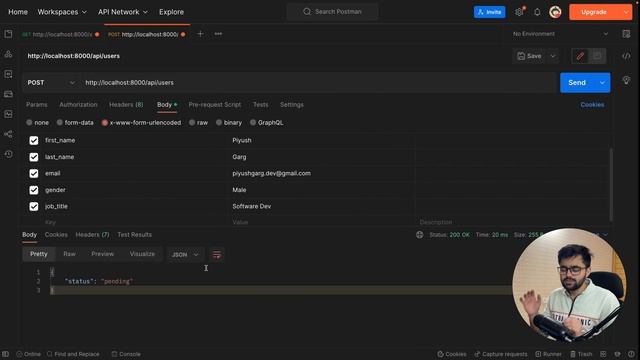Viewport: 640px width, 360px height.
Task: Open Workspaces menu dropdown
Action: [62, 12]
